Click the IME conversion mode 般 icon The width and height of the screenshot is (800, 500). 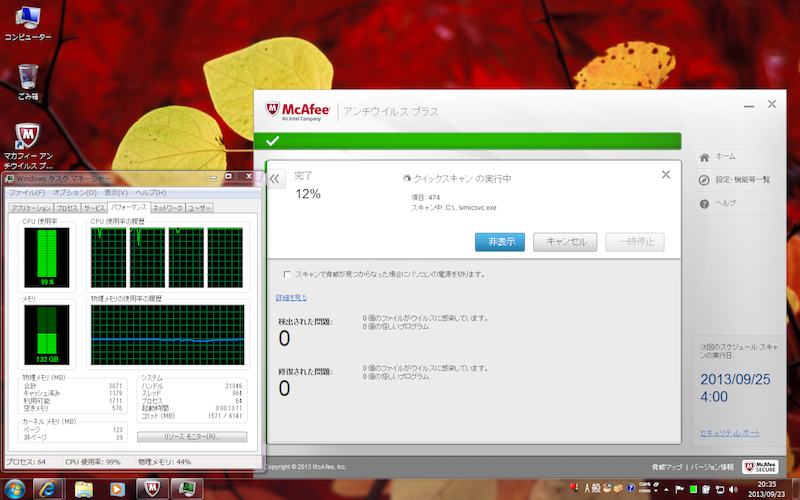tap(596, 489)
